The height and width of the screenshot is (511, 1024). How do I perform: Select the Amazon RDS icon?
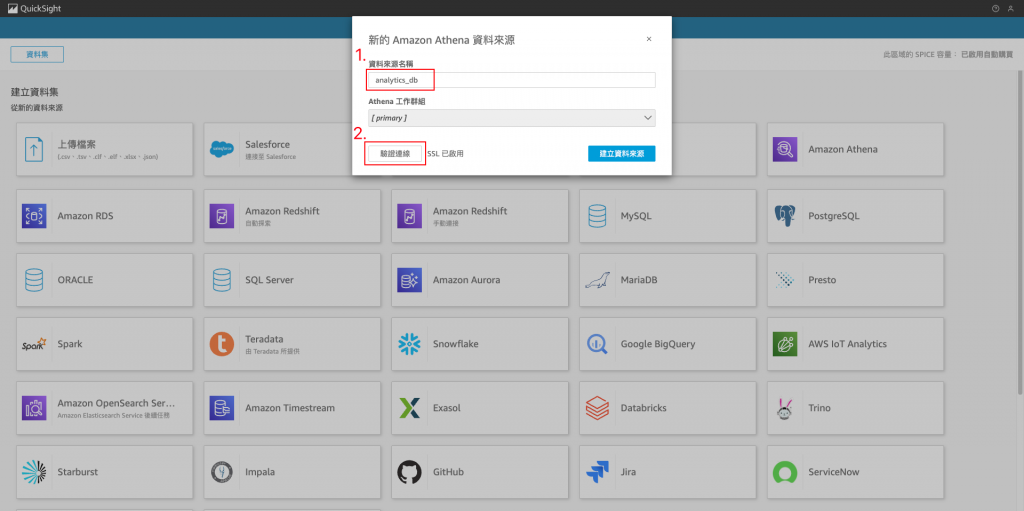coord(33,216)
